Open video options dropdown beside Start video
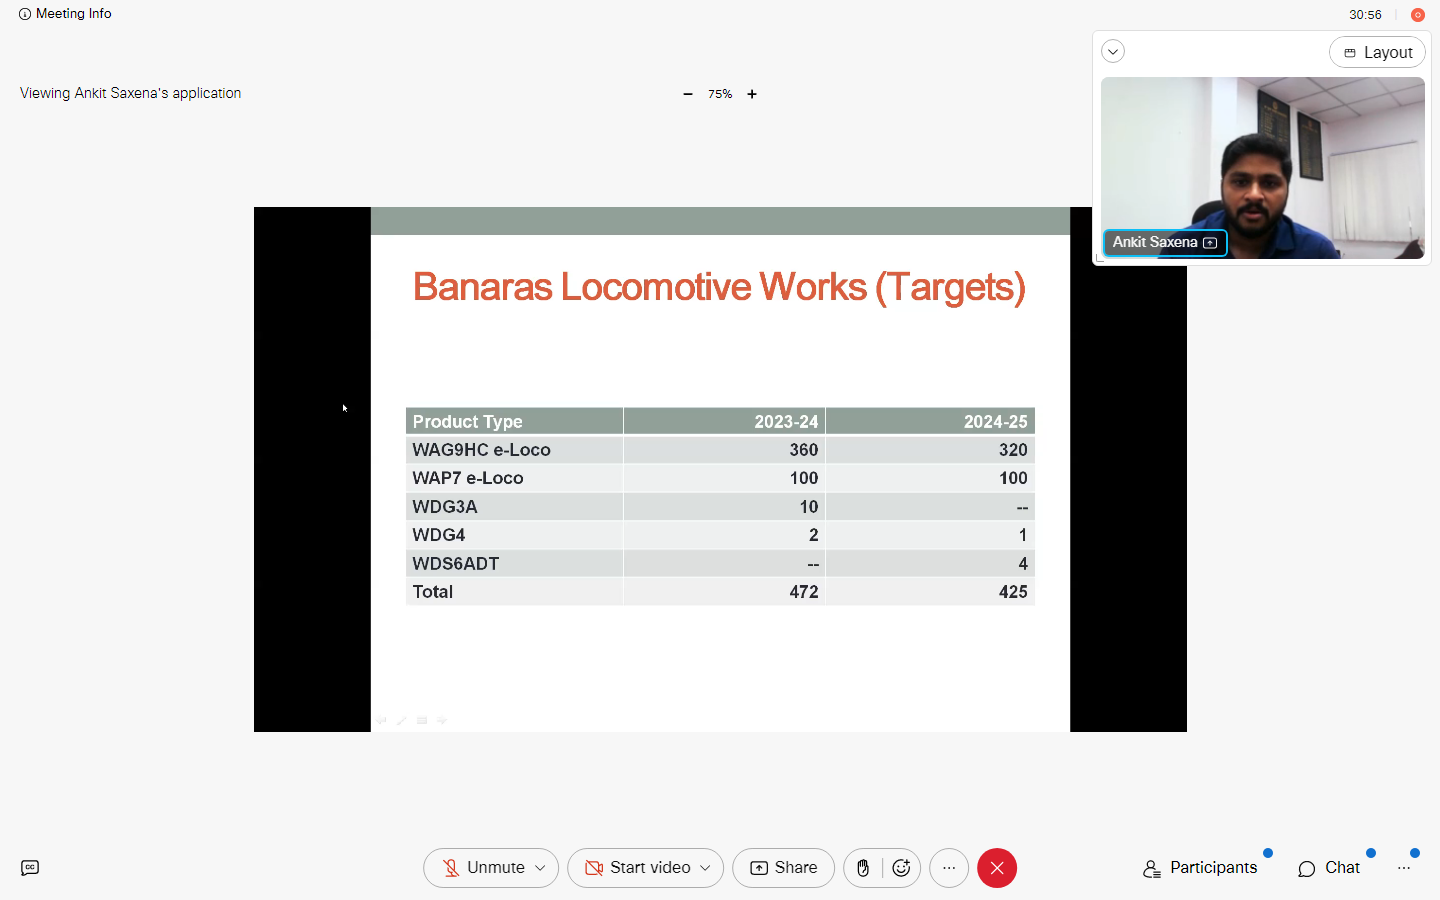Image resolution: width=1440 pixels, height=900 pixels. 705,868
